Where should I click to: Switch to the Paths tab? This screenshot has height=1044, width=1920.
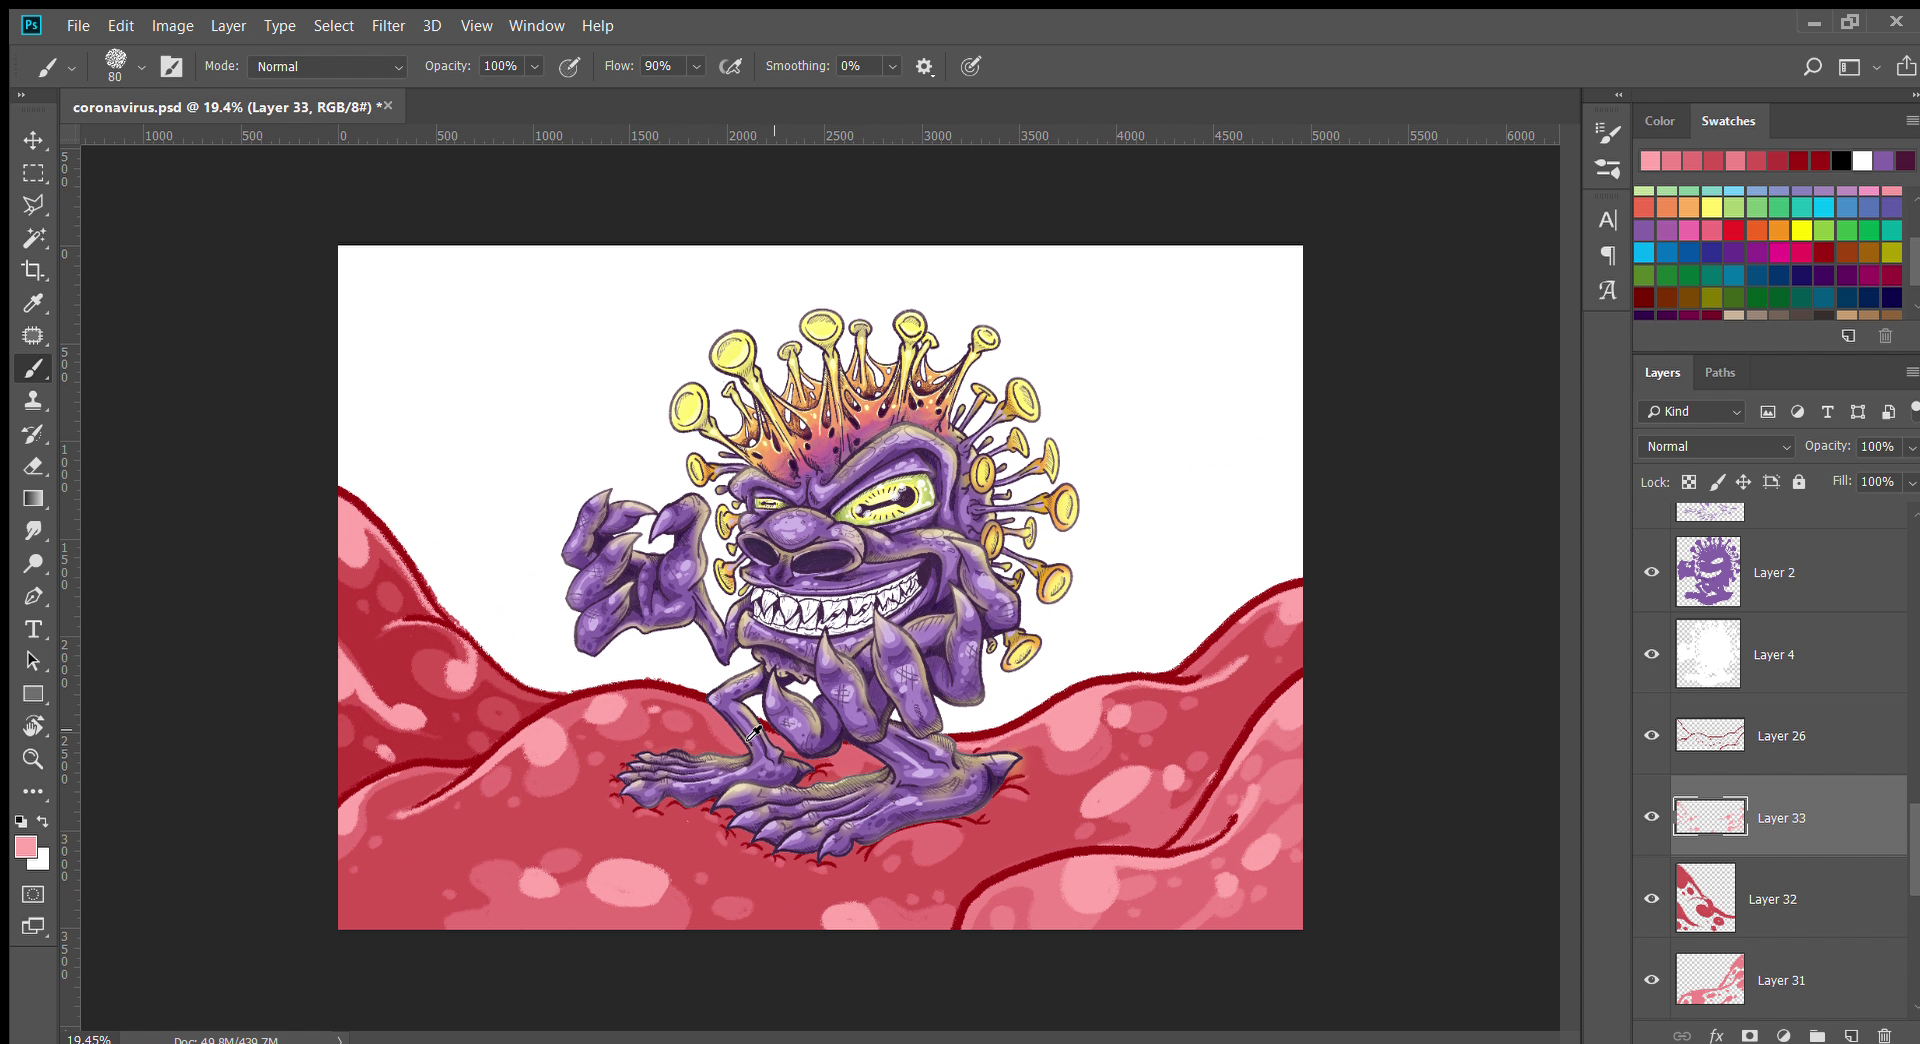[x=1719, y=373]
